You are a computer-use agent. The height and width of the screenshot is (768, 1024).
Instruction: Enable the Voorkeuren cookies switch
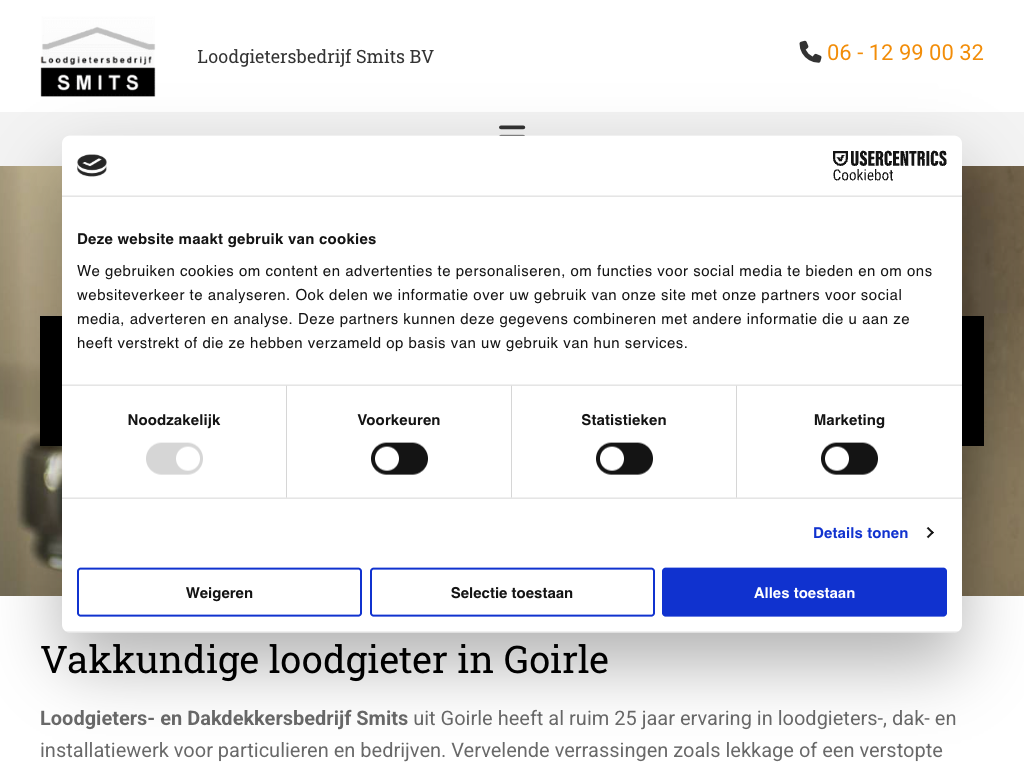click(399, 459)
